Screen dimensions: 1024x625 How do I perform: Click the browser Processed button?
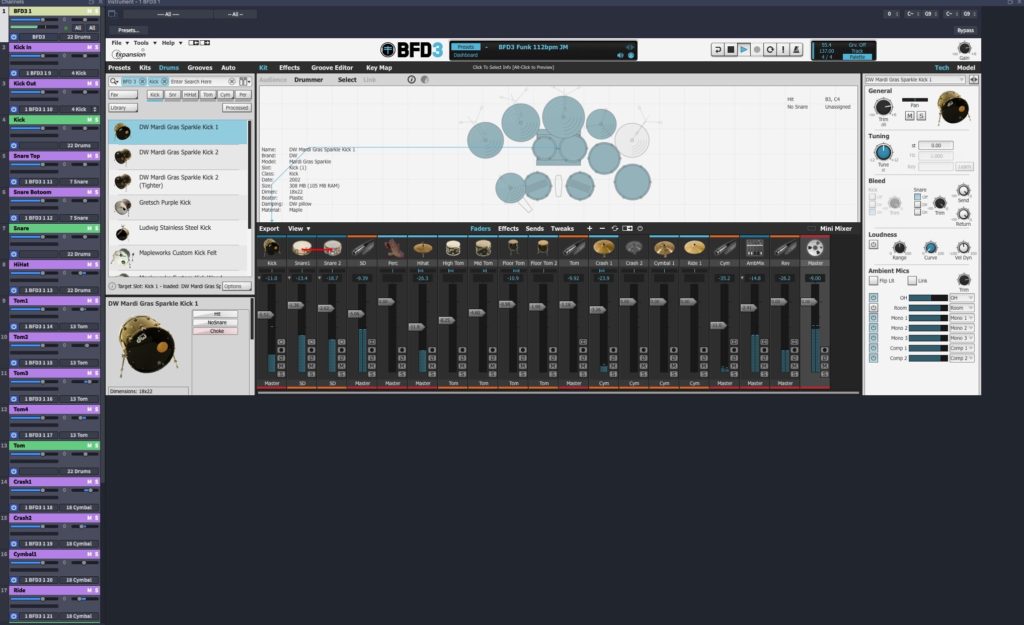coord(236,108)
